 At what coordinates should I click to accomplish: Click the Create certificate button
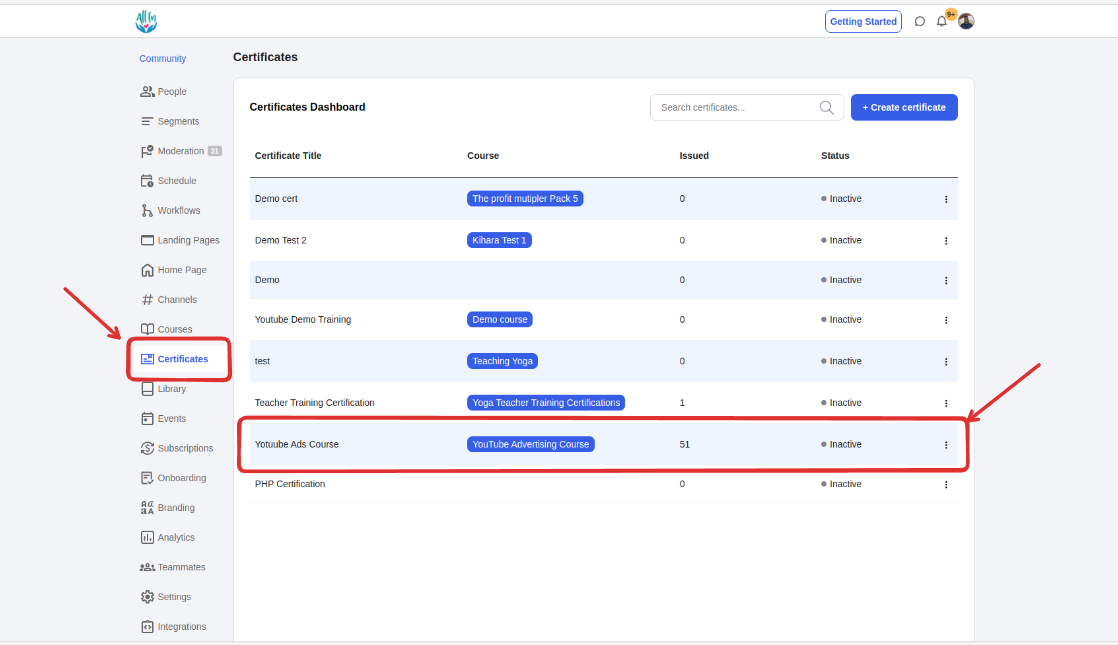[x=904, y=108]
